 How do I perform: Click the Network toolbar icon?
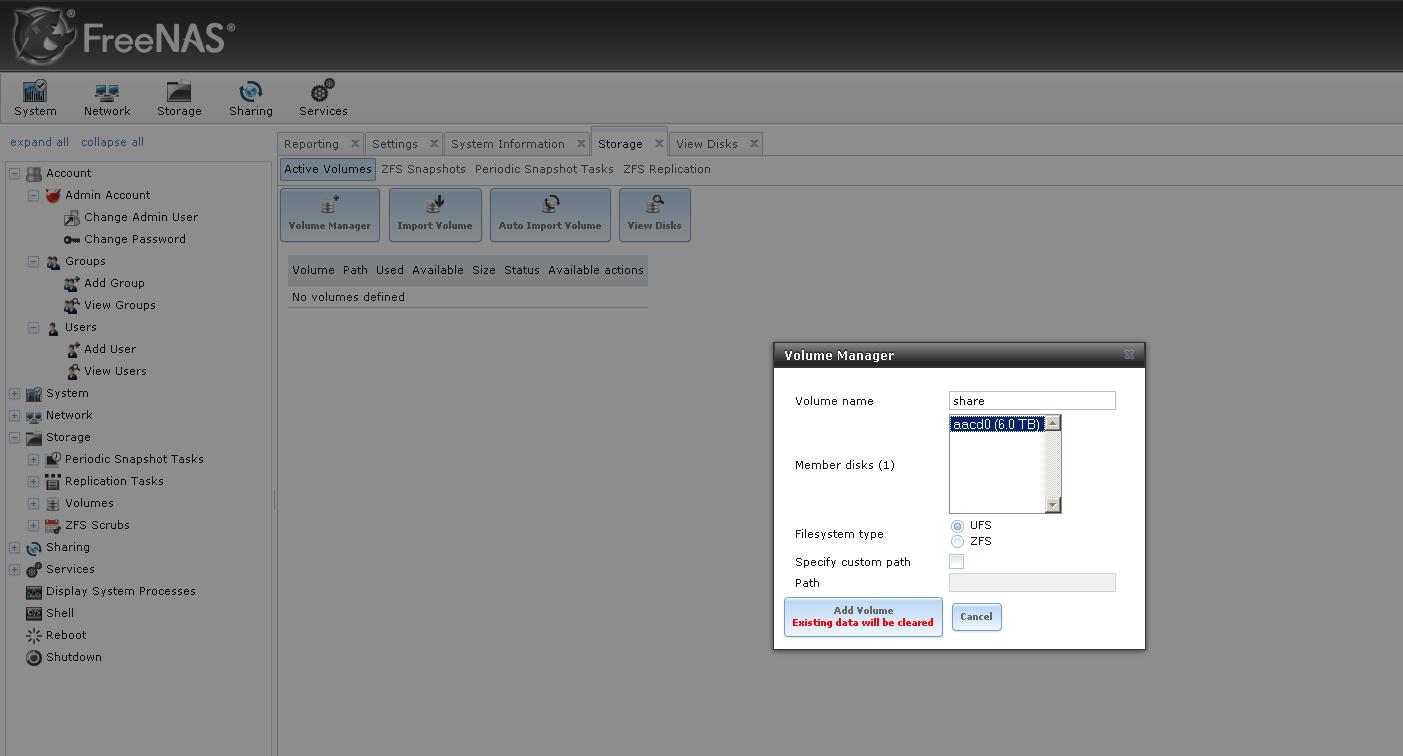(x=107, y=93)
